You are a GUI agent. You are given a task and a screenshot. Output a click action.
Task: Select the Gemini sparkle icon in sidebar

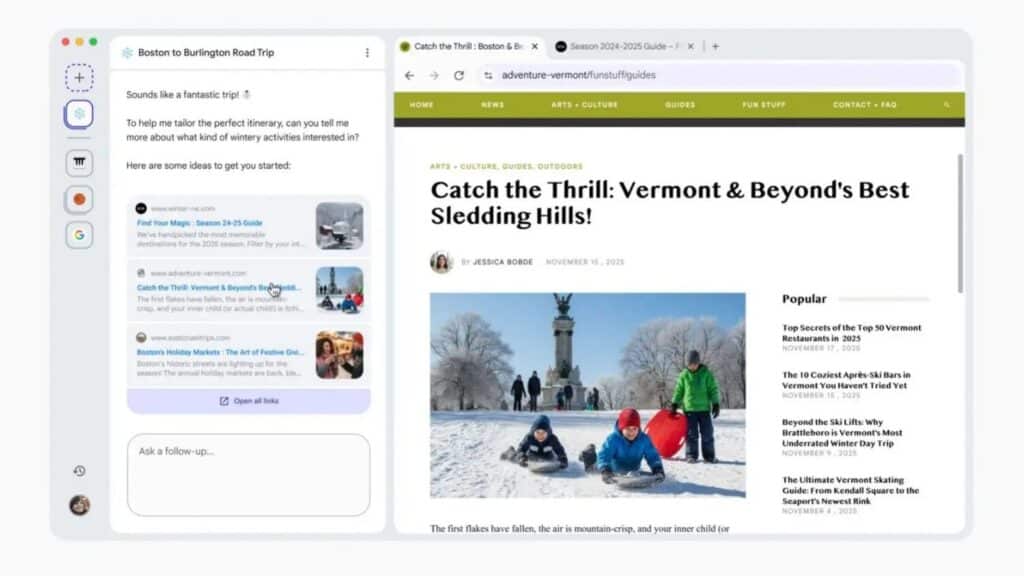point(79,115)
